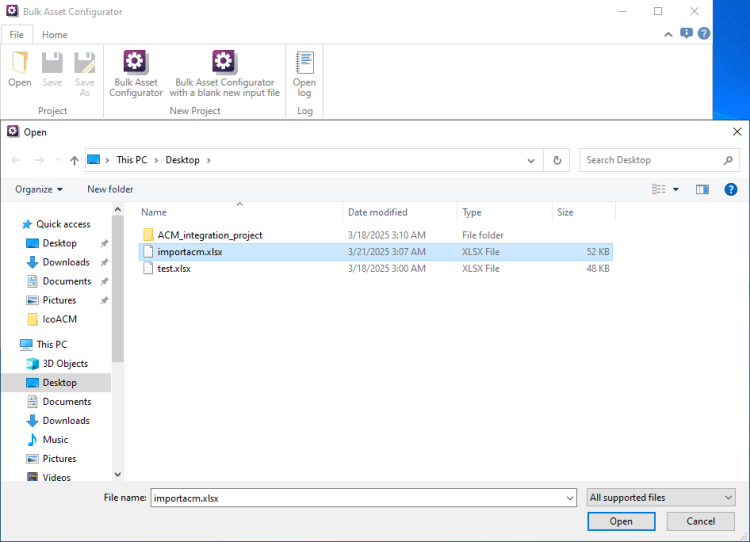Open the view options dropdown arrow
The height and width of the screenshot is (542, 750).
point(676,189)
